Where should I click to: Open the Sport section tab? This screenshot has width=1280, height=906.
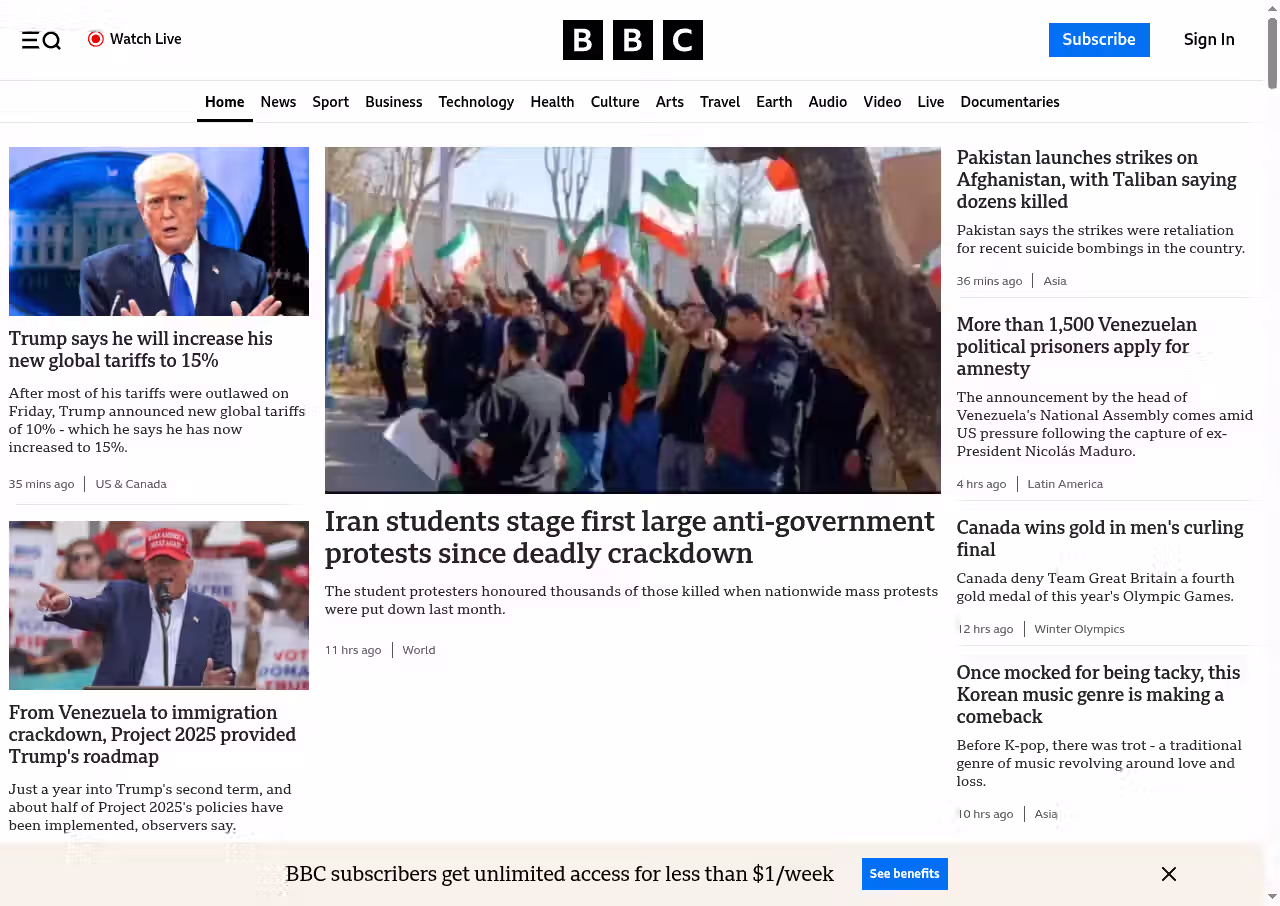pos(330,102)
